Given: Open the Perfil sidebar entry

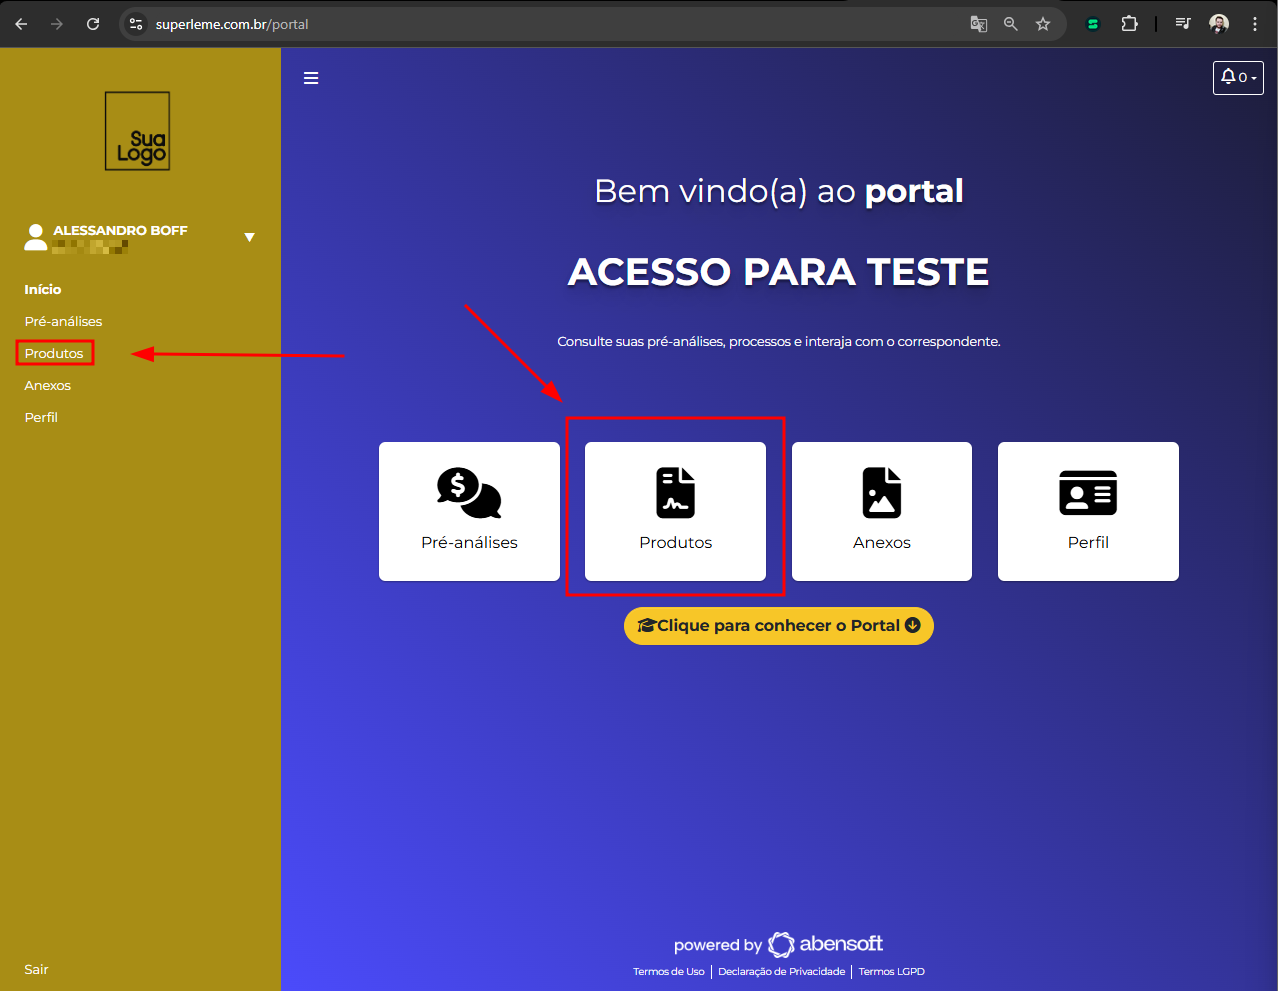Looking at the screenshot, I should [x=41, y=417].
